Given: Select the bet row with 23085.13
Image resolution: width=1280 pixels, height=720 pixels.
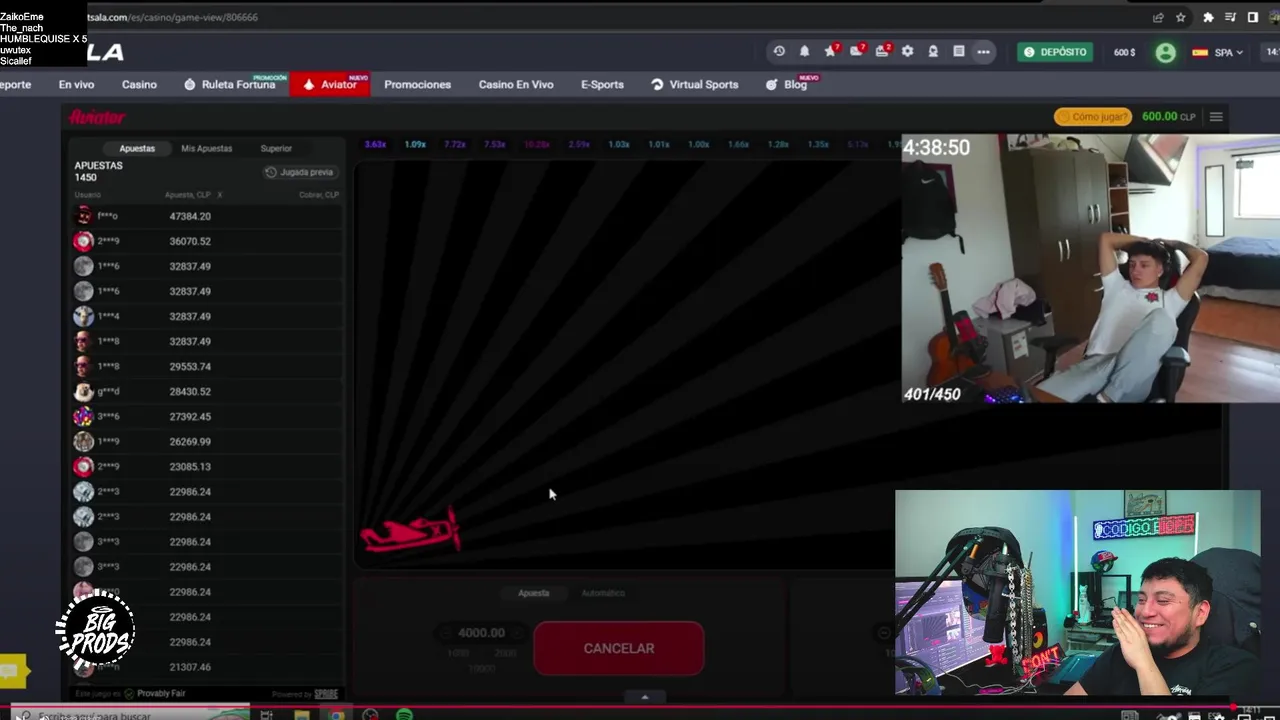Looking at the screenshot, I should pos(207,466).
